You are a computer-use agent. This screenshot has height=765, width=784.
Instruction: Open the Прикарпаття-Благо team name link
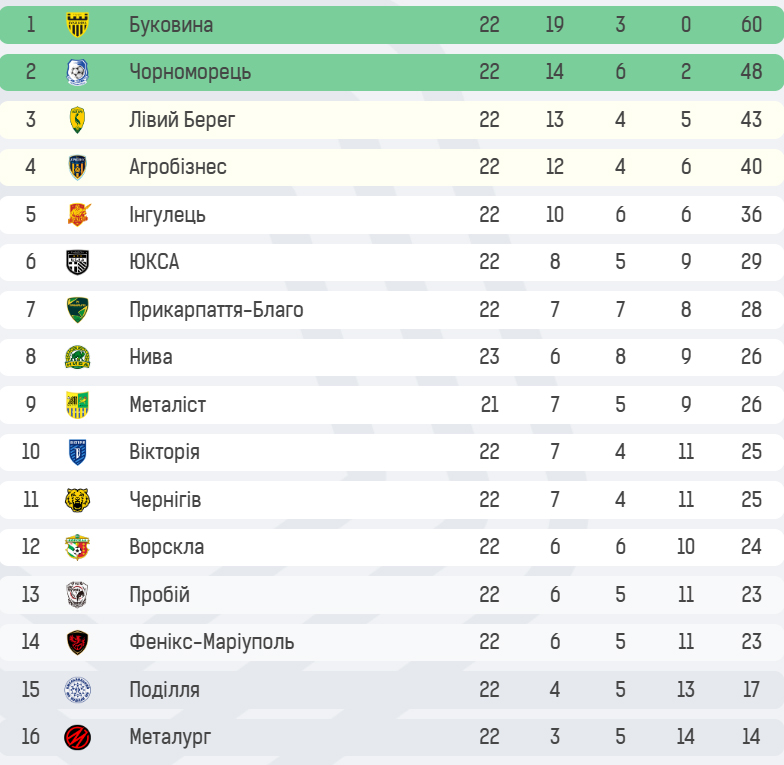(x=216, y=310)
